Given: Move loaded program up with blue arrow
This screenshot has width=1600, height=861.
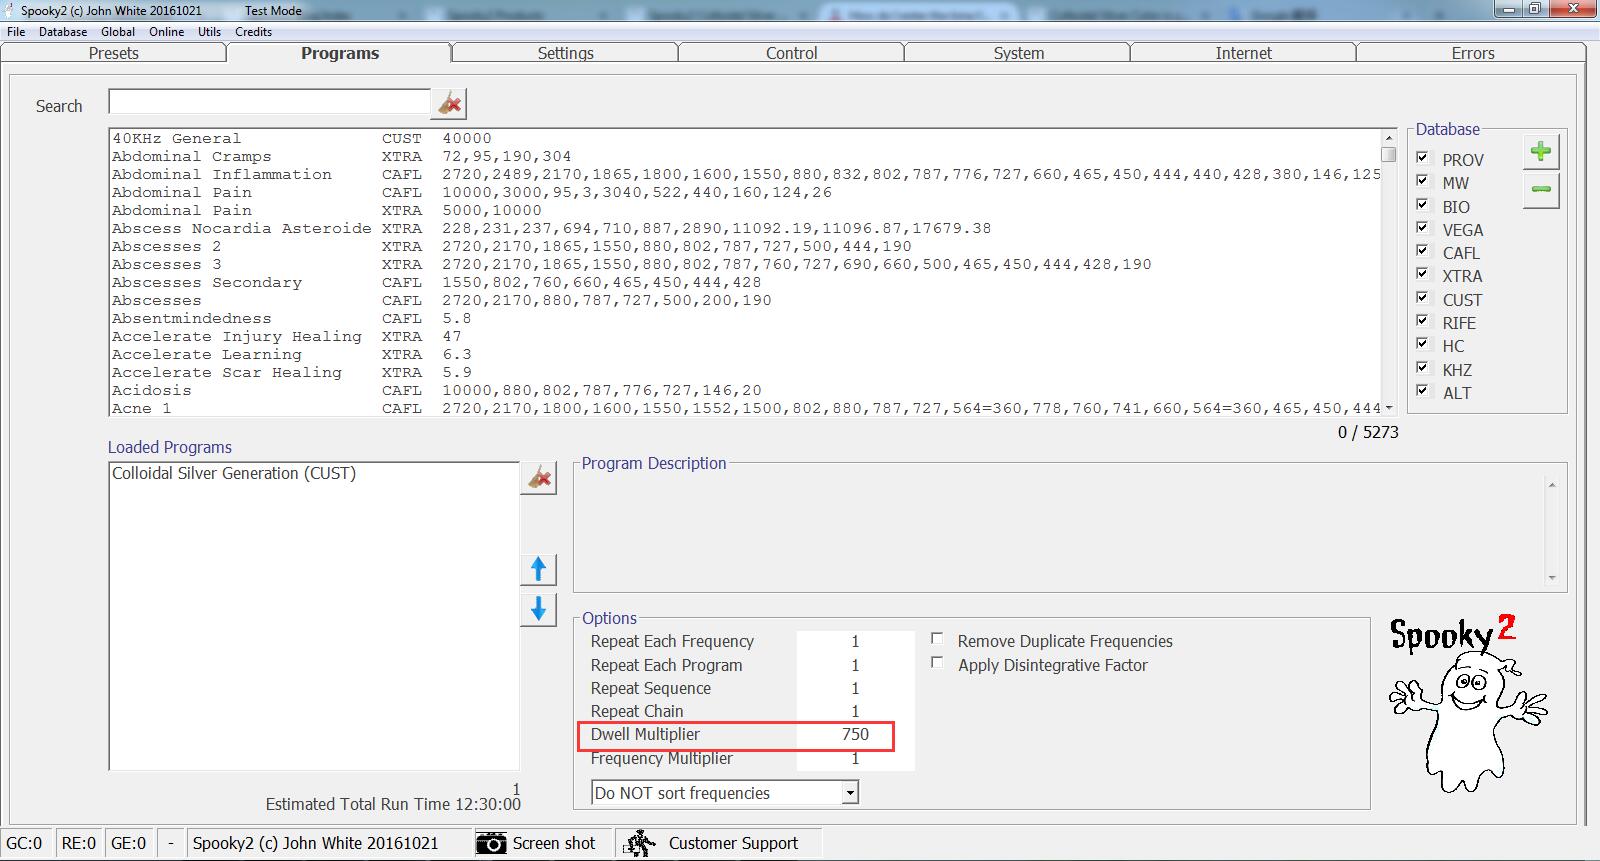Looking at the screenshot, I should click(x=538, y=569).
